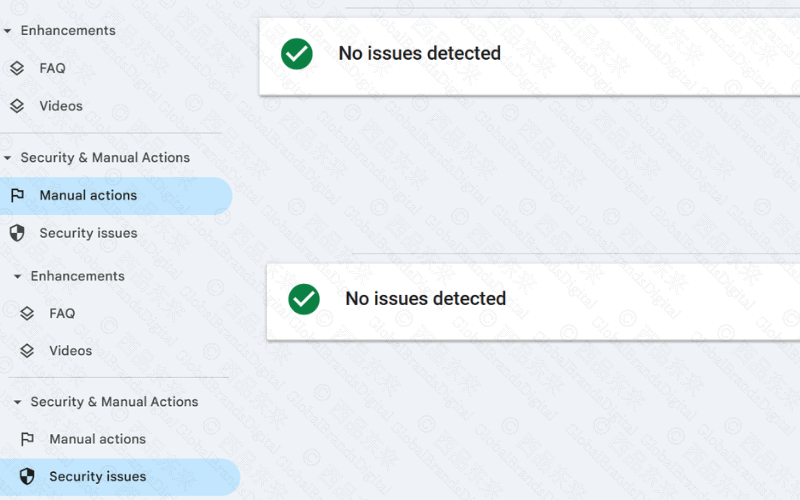Click the layers icon beside the lower Videos entry

[27, 351]
